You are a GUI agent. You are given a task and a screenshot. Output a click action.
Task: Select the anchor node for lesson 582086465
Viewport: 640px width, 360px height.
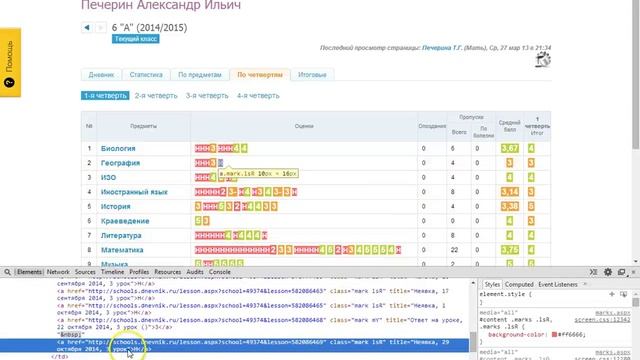tap(251, 309)
